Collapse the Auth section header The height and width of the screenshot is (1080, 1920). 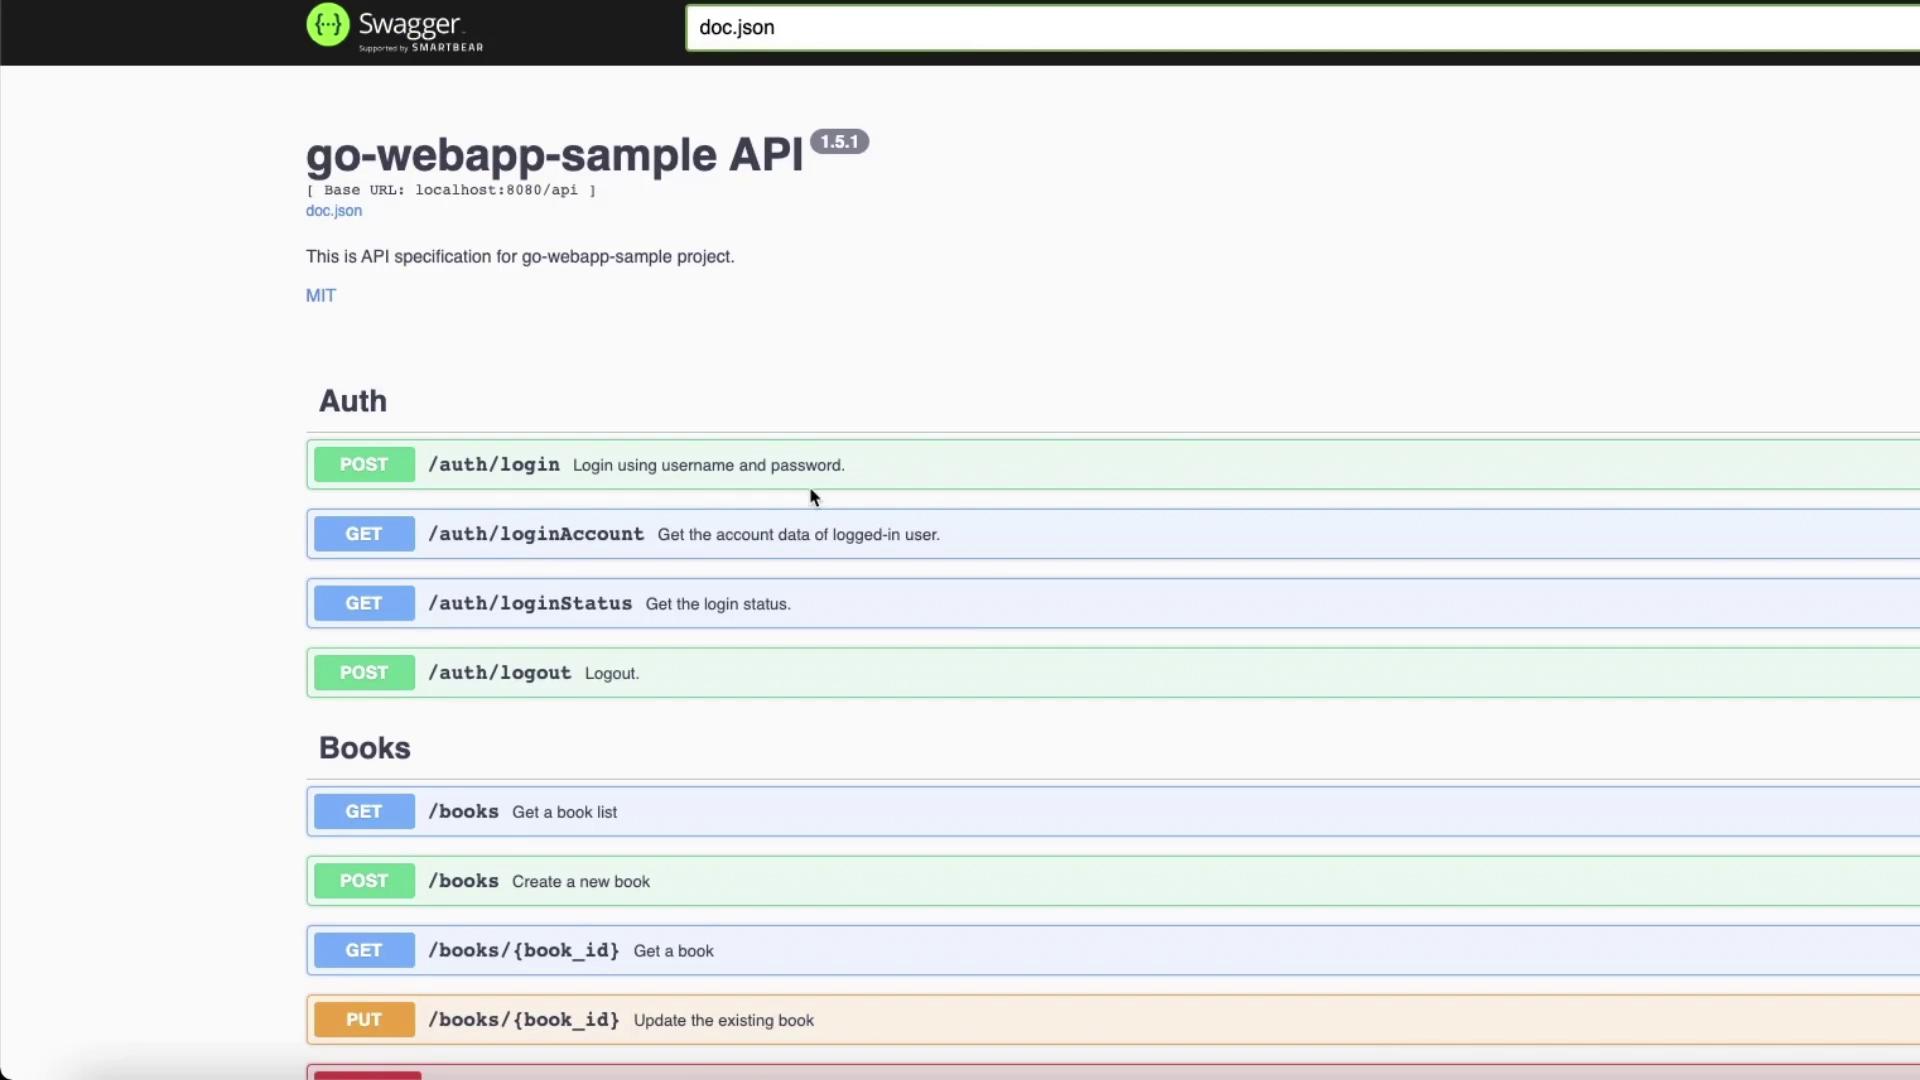pos(353,401)
